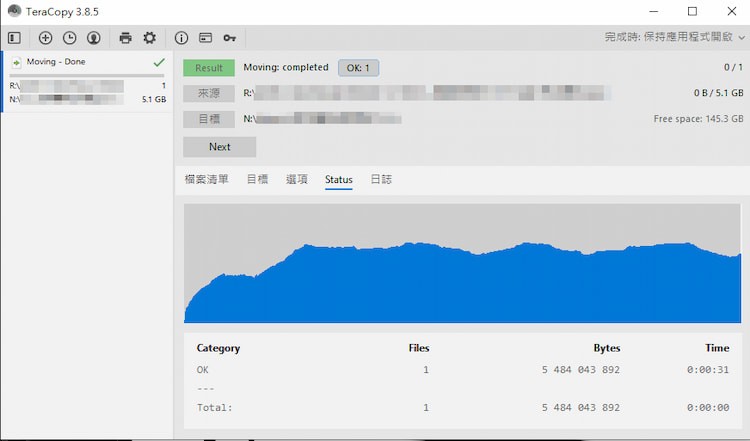Click the TeraCopy app logo icon
This screenshot has width=750, height=441.
14,11
